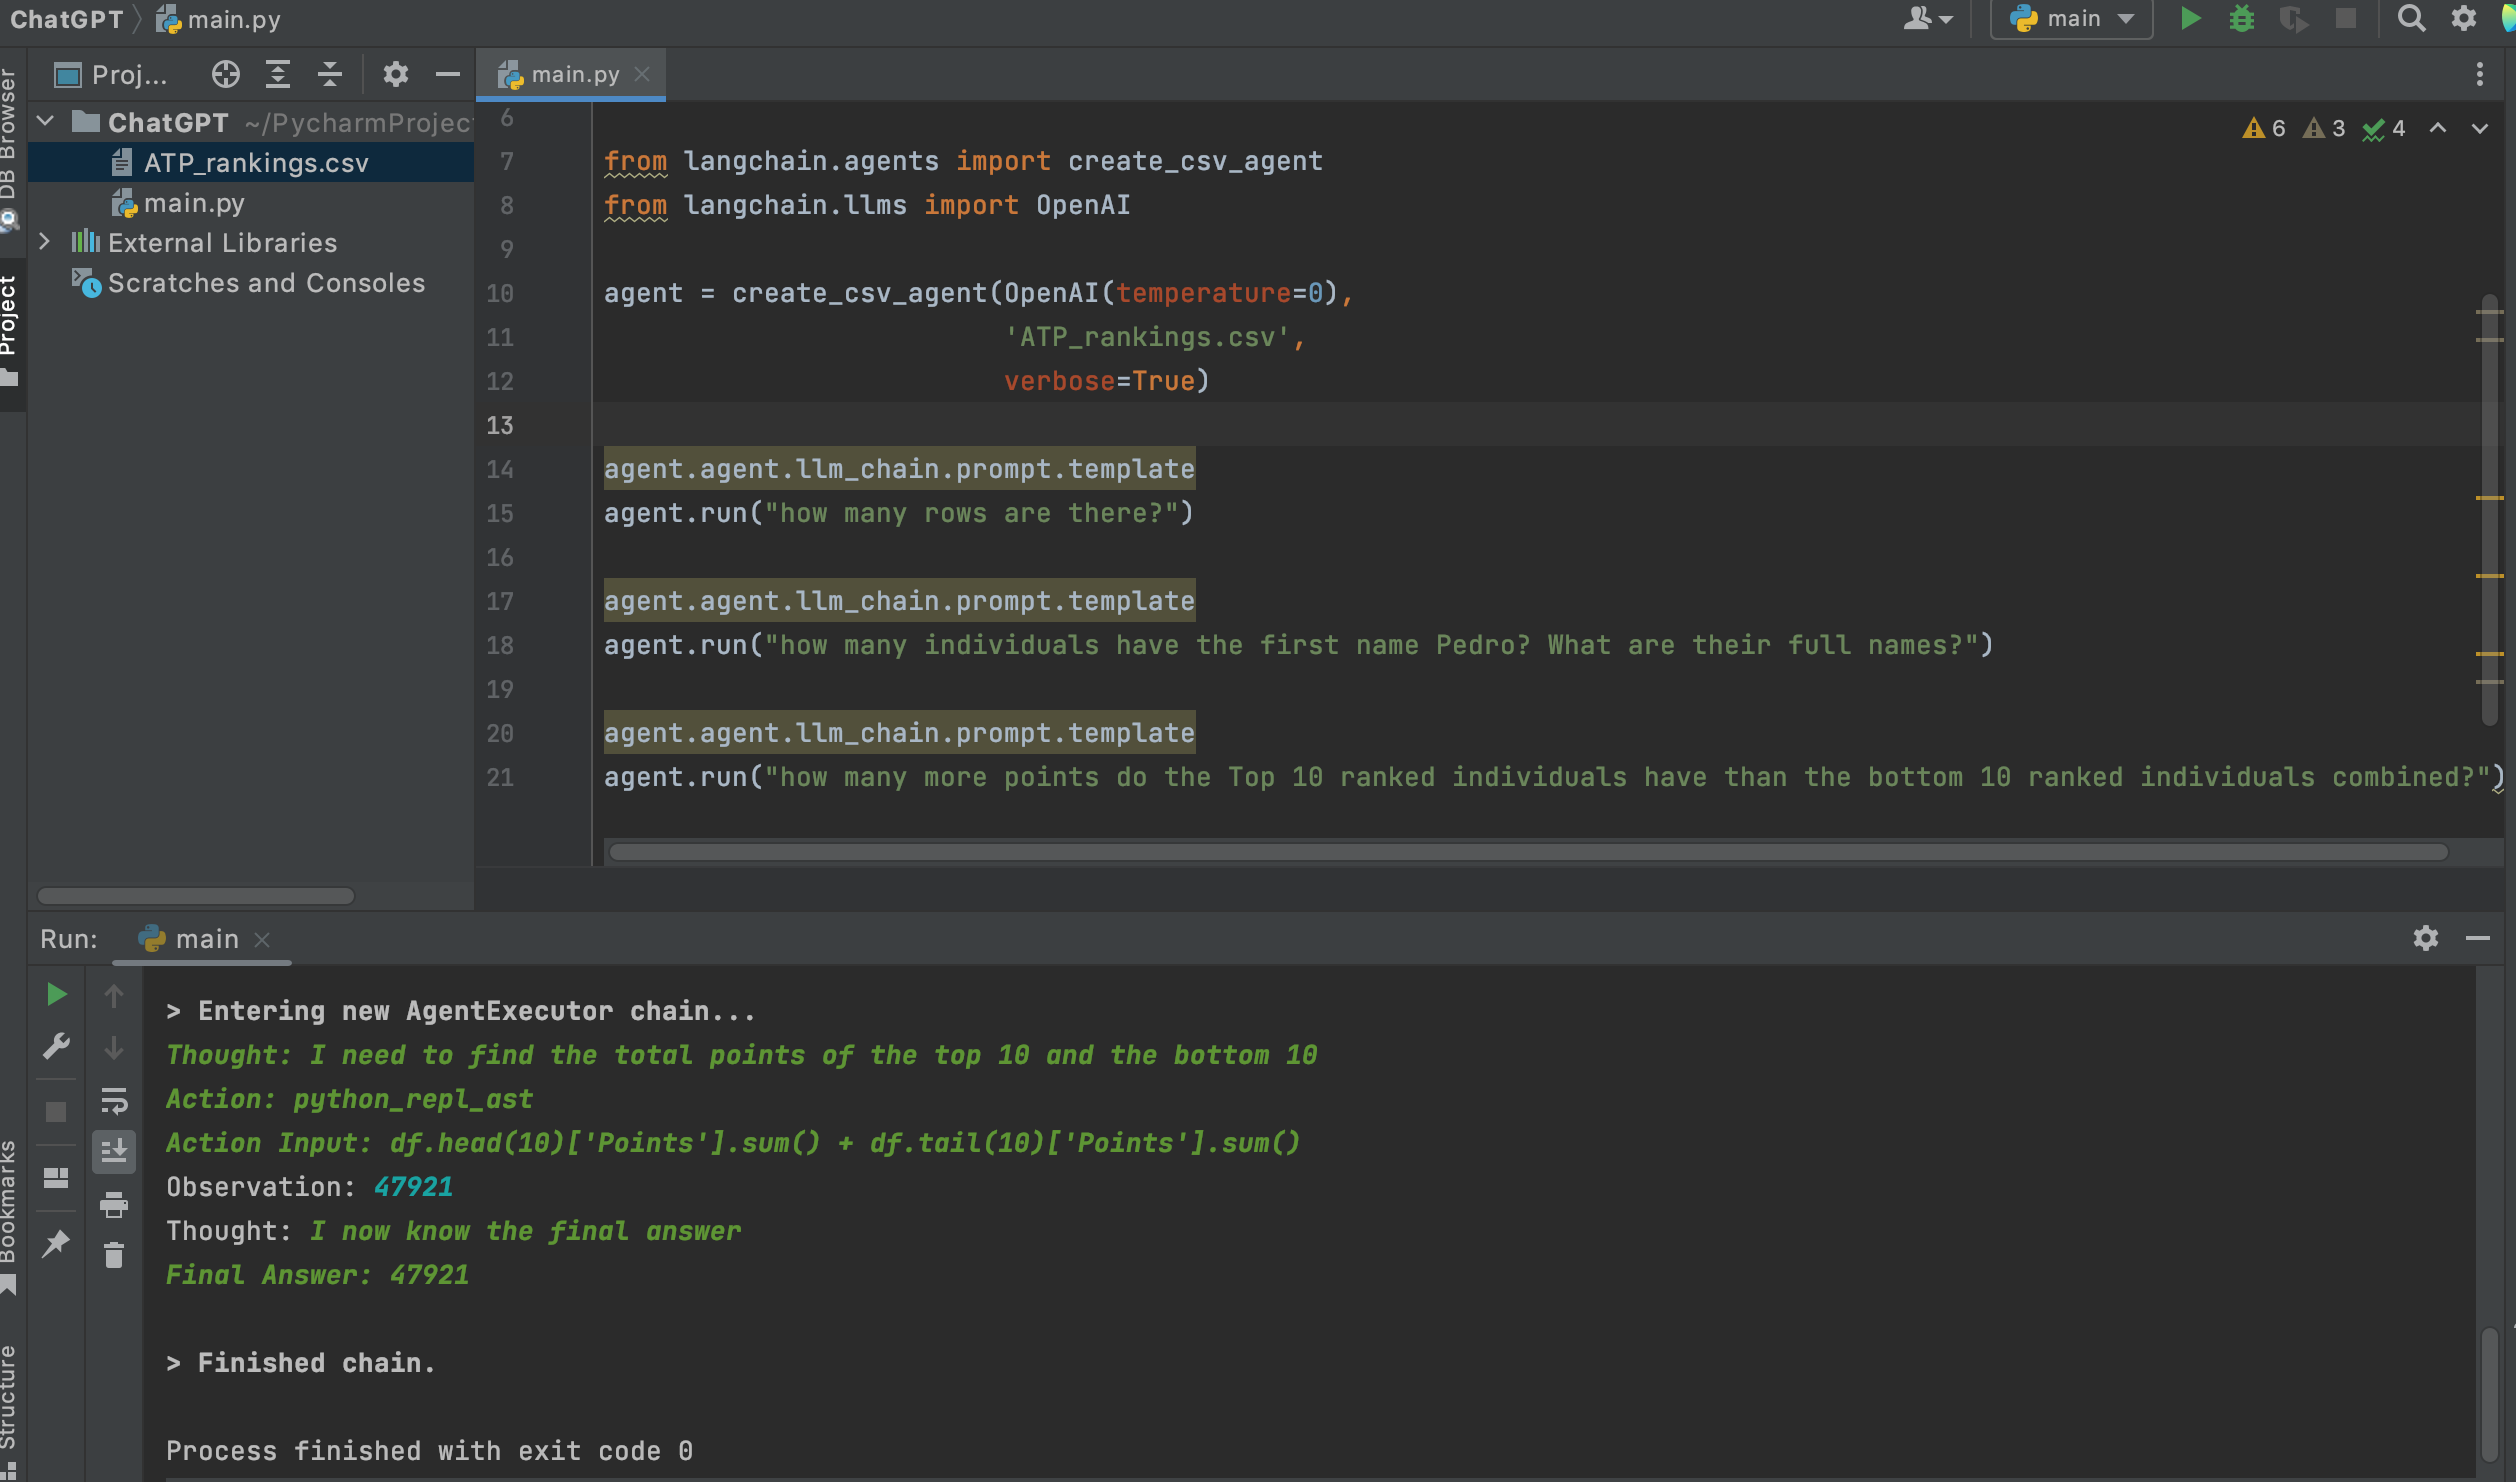
Task: Open Search Everywhere magnifier icon
Action: (x=2411, y=19)
